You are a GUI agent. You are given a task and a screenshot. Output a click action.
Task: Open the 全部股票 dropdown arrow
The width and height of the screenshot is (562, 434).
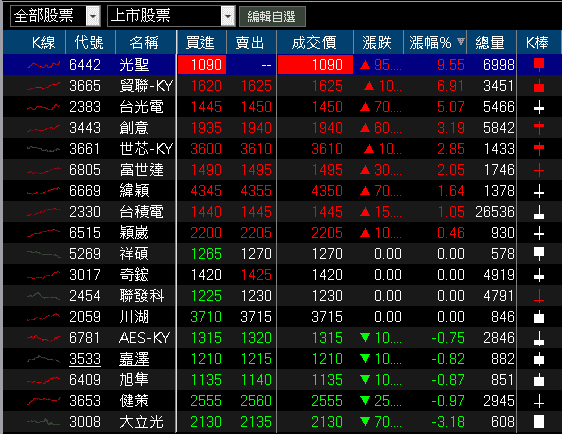pyautogui.click(x=93, y=16)
